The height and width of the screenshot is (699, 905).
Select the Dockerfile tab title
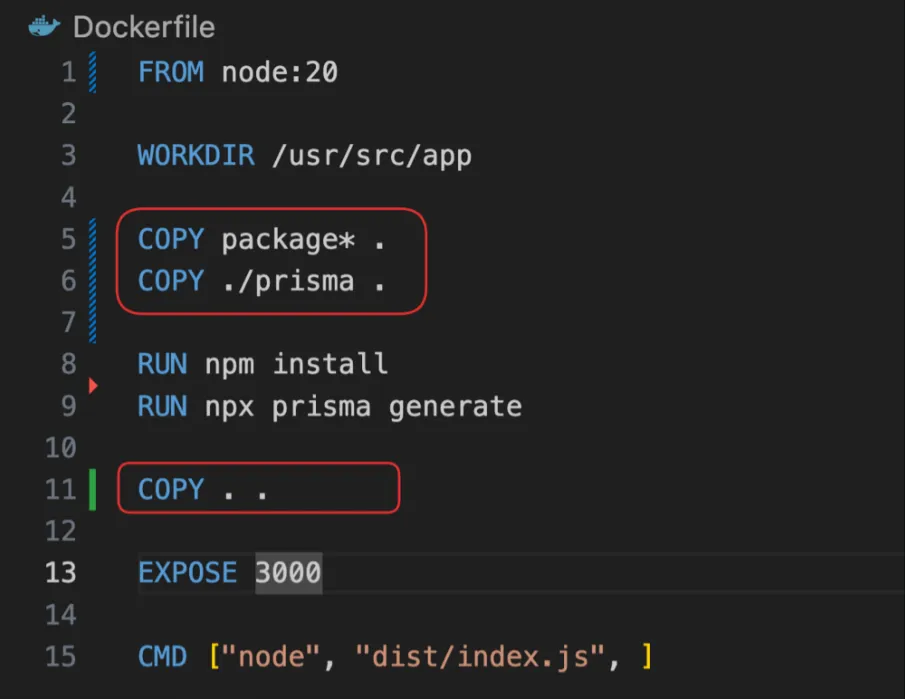click(x=144, y=26)
